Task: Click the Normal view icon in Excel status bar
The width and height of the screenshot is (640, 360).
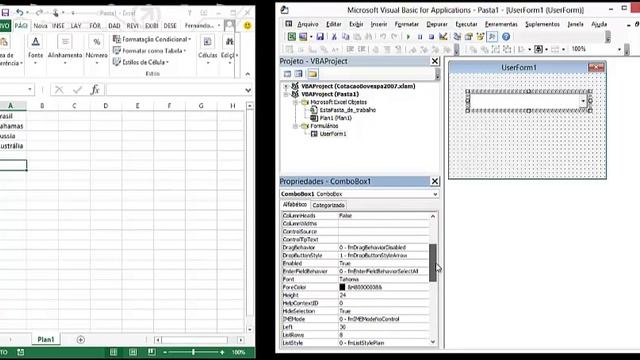Action: click(x=113, y=352)
